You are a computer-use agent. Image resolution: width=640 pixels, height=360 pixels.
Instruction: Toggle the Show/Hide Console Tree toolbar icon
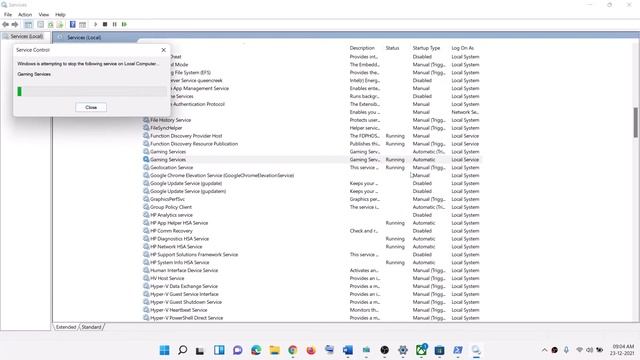[x=28, y=24]
